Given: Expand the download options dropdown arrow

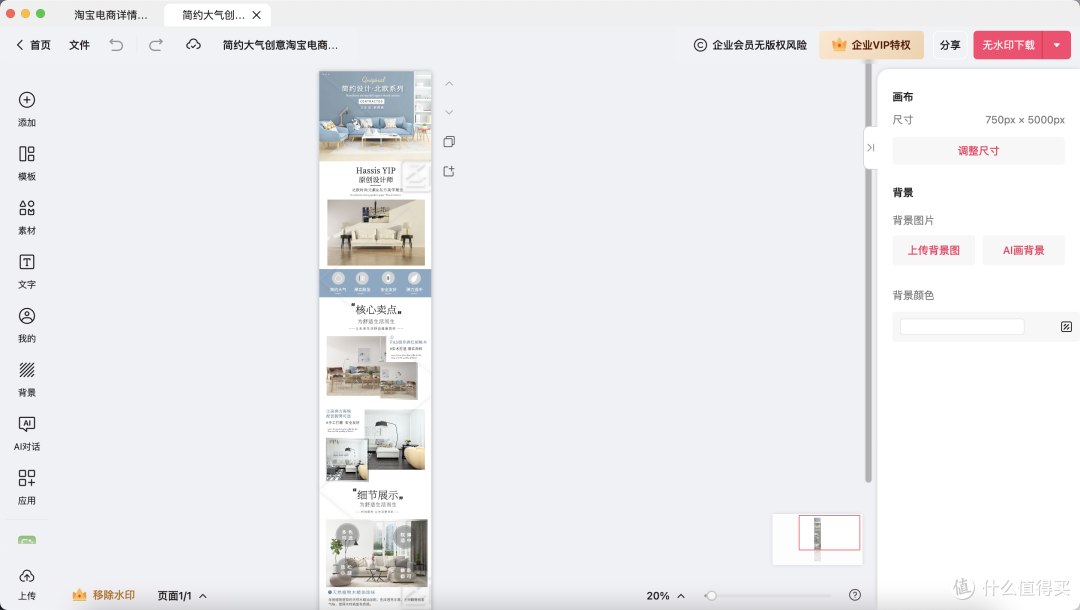Looking at the screenshot, I should (x=1057, y=45).
